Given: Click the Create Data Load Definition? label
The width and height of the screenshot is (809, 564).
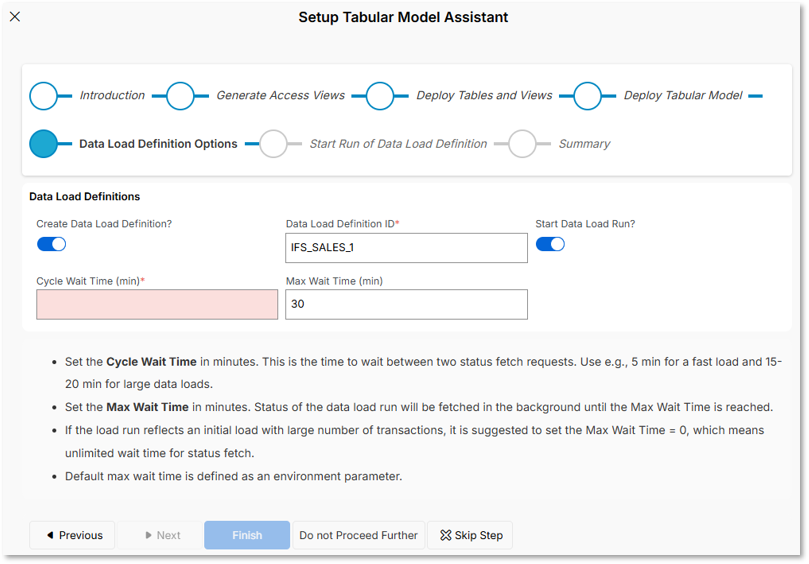Looking at the screenshot, I should click(104, 224).
